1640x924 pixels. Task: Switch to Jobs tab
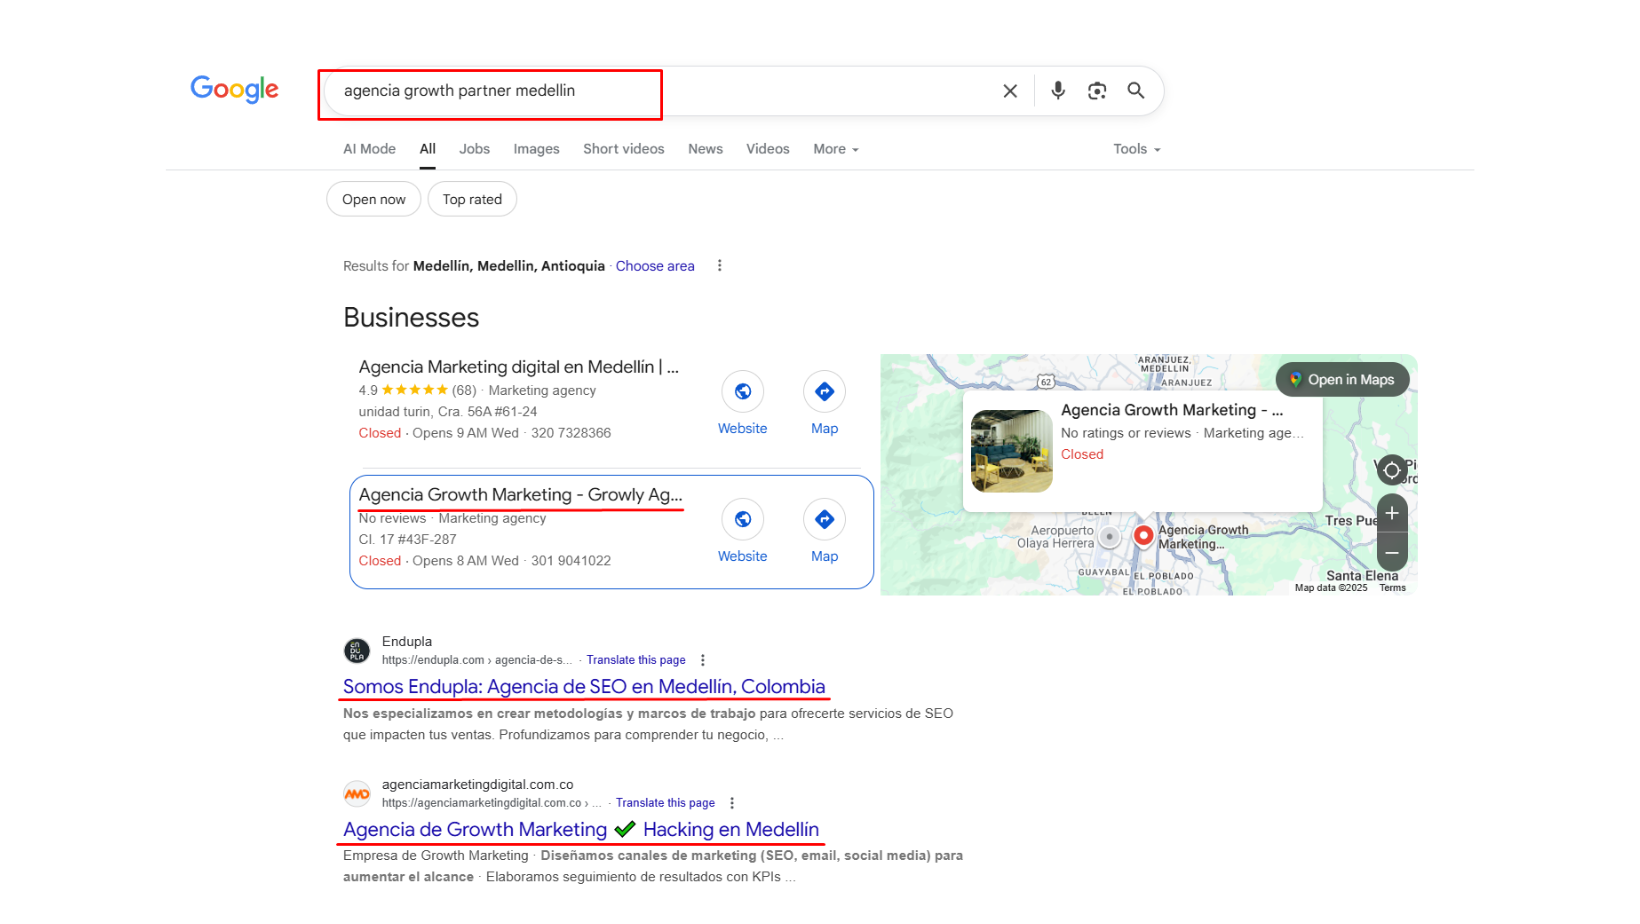click(x=474, y=149)
